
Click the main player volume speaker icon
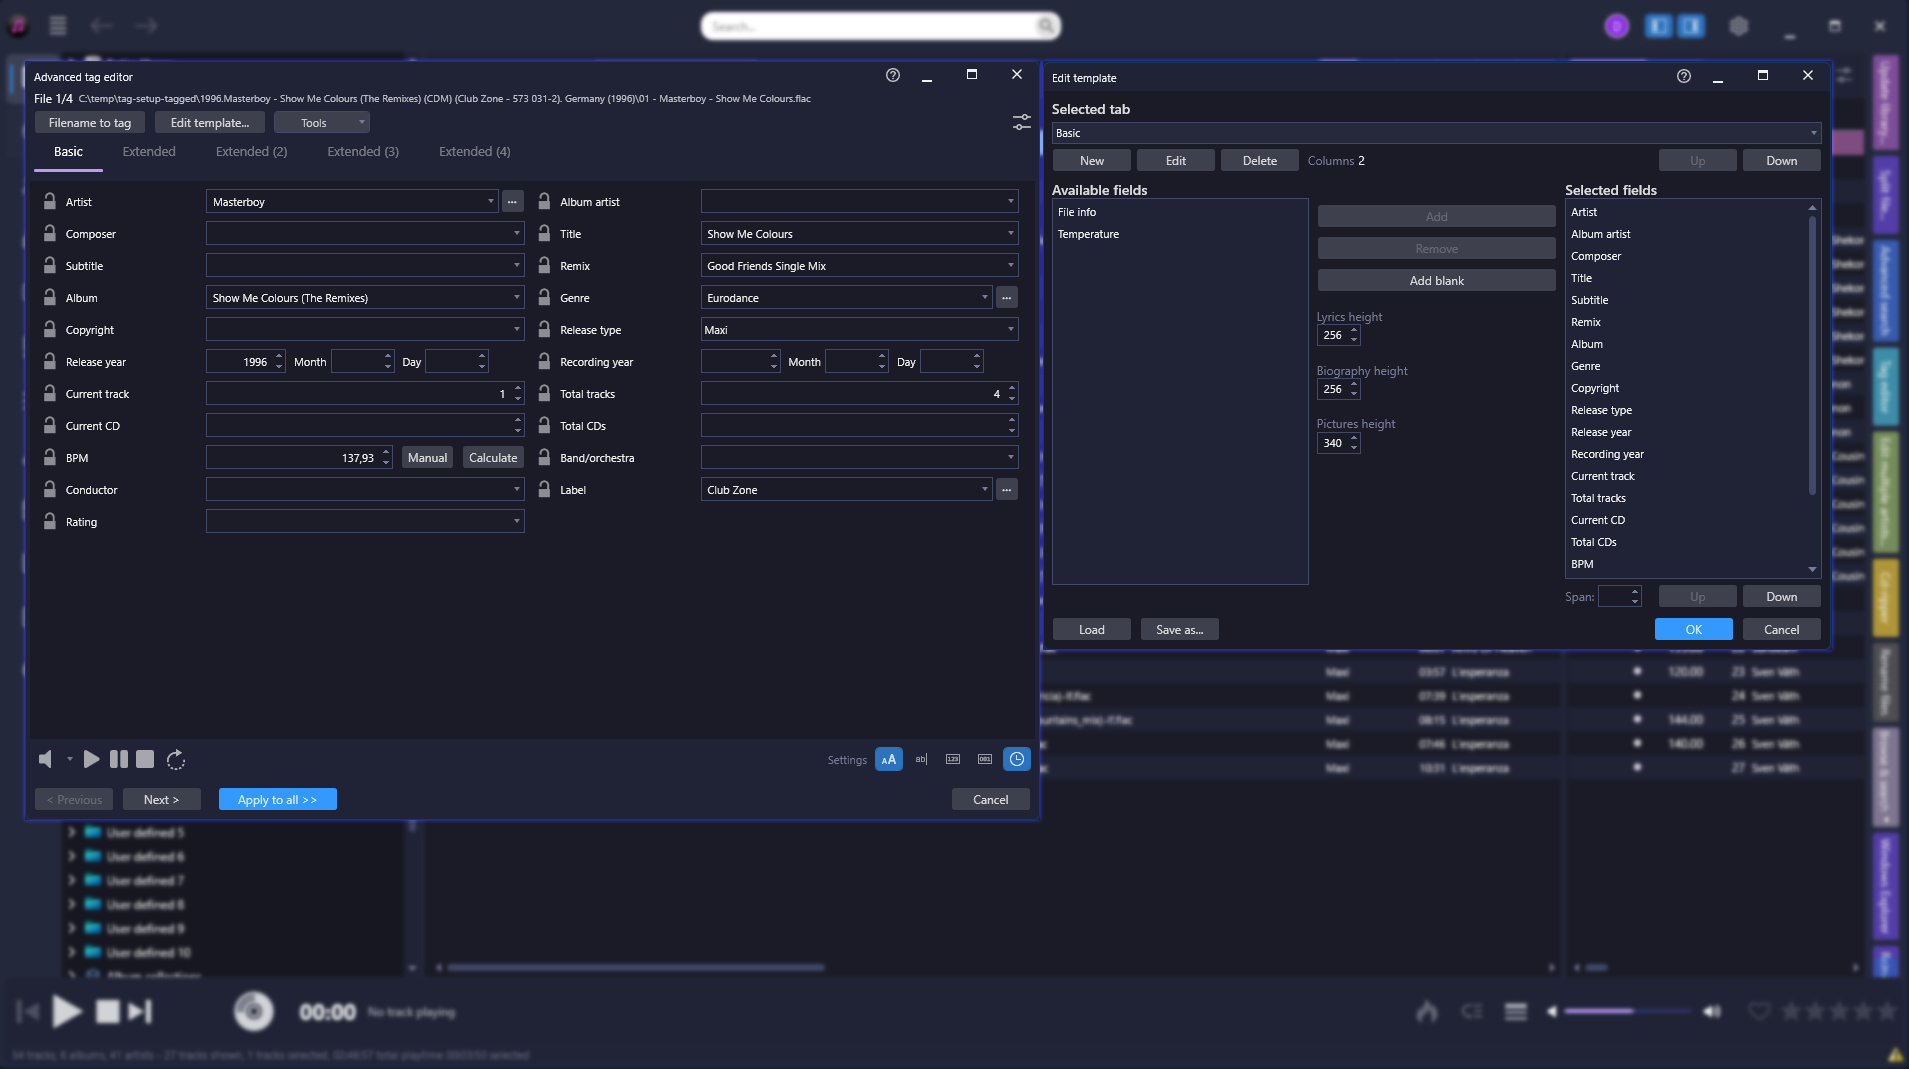click(x=1552, y=1012)
